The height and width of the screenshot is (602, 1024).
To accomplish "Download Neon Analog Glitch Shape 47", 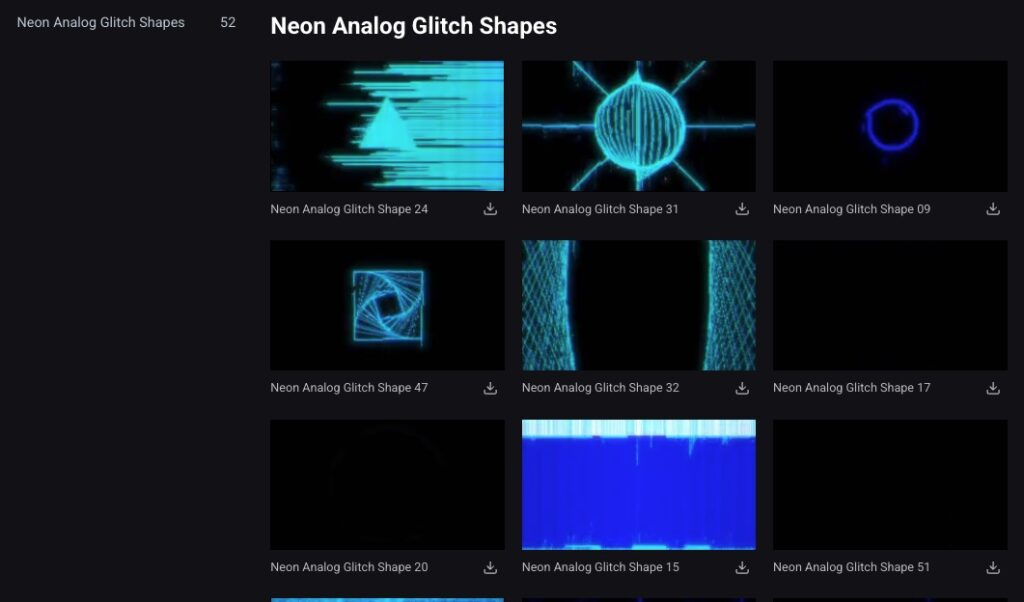I will [490, 388].
